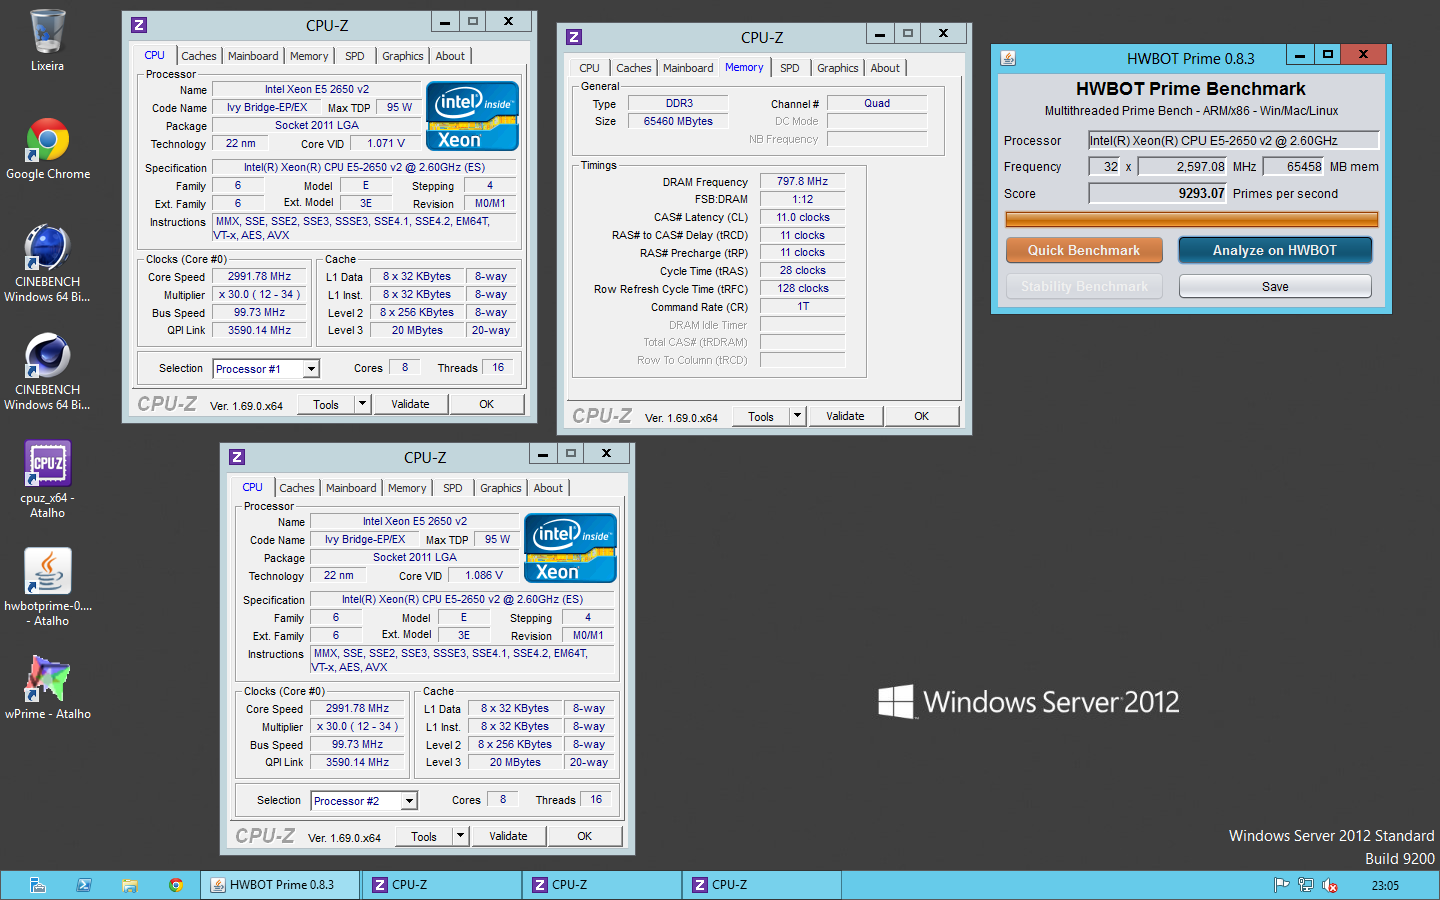Click memory Size value 65460 MBytes

pos(678,121)
